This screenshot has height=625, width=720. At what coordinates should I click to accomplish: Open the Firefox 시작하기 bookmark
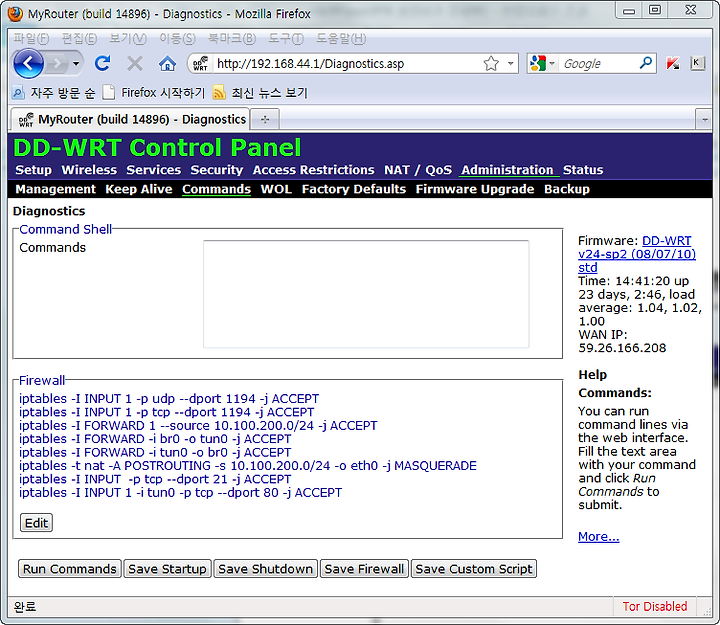click(154, 93)
